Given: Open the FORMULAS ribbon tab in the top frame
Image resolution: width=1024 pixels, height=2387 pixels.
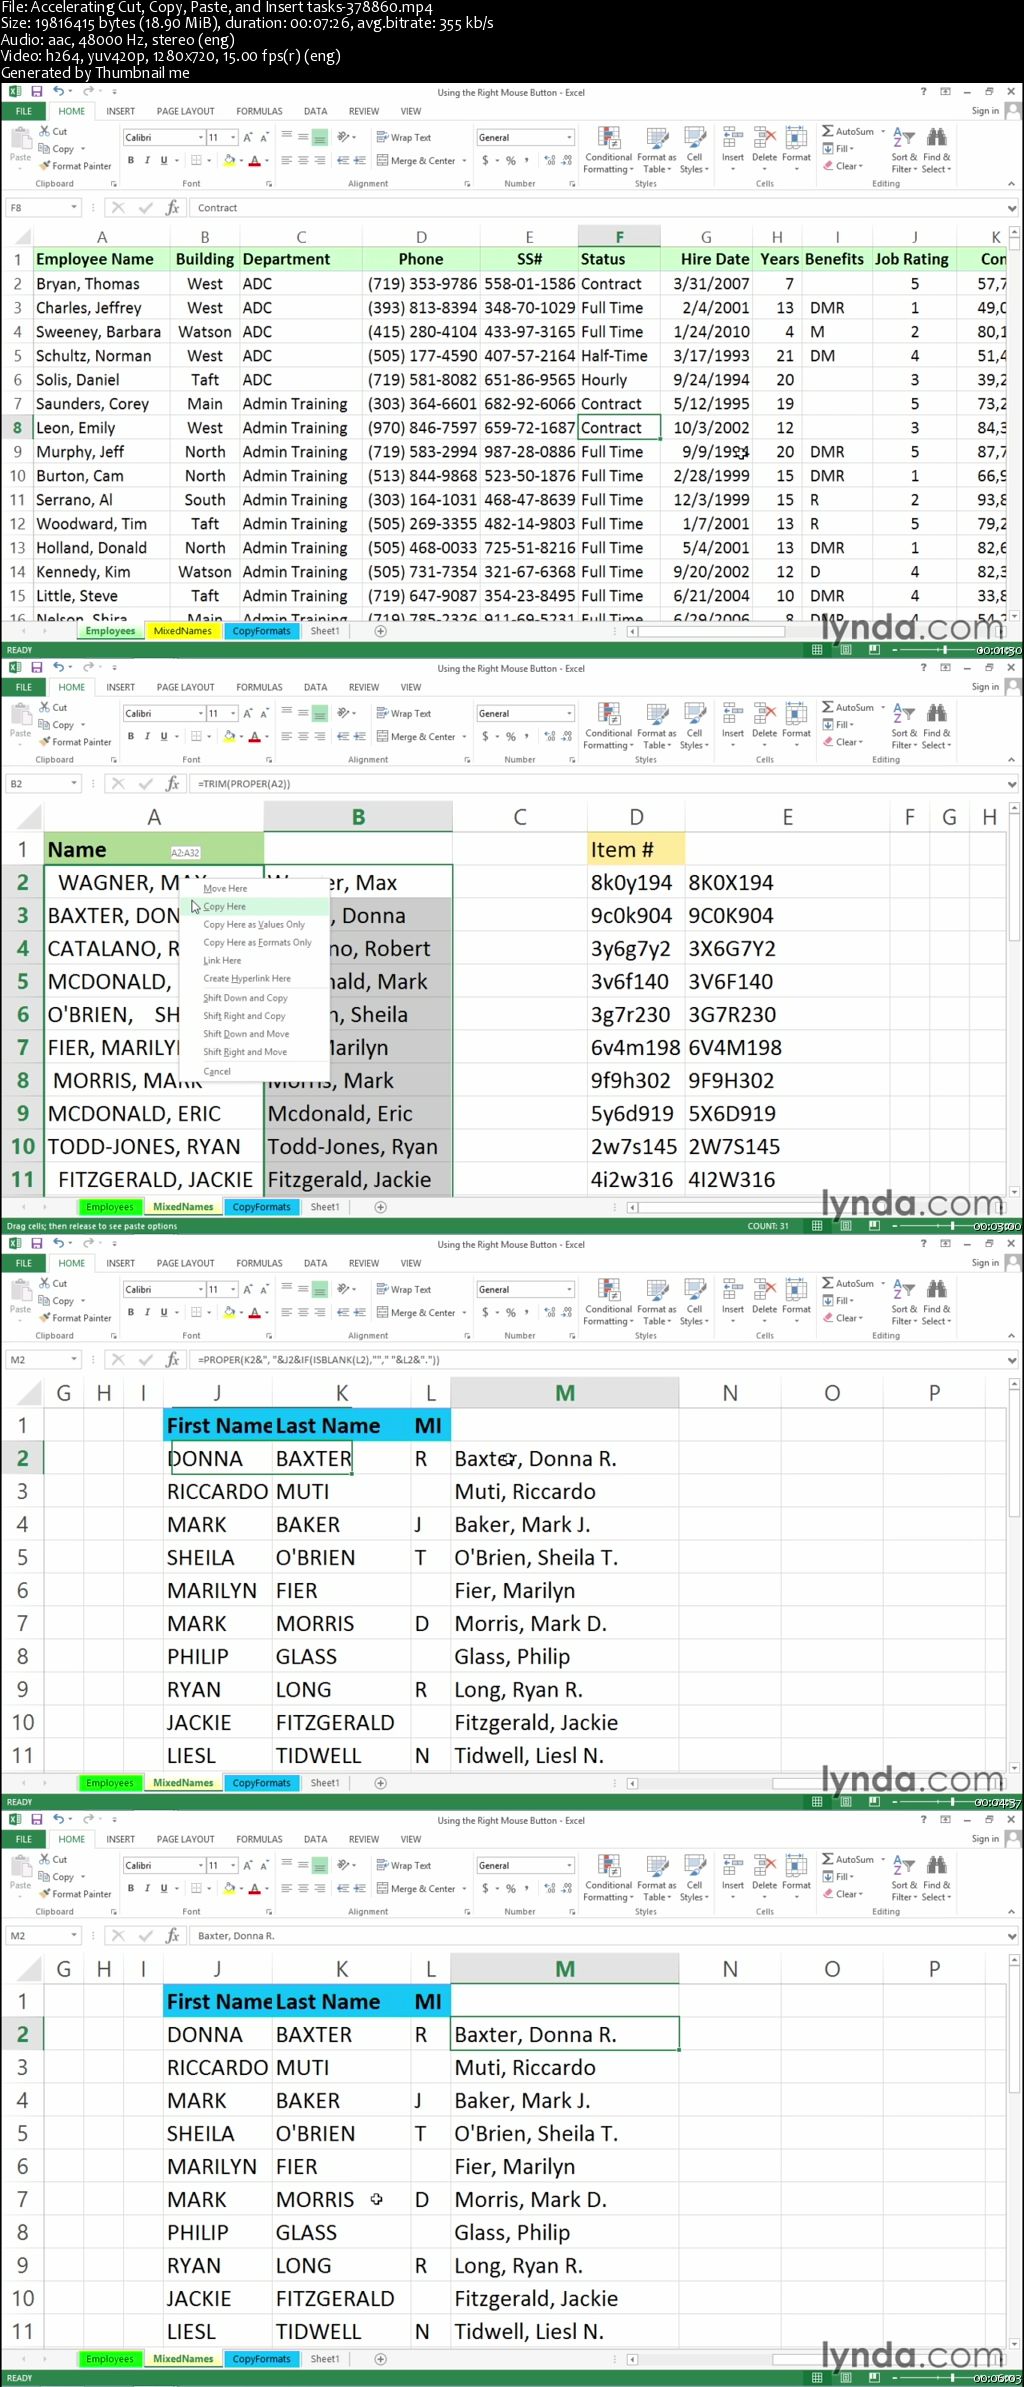Looking at the screenshot, I should [x=259, y=111].
